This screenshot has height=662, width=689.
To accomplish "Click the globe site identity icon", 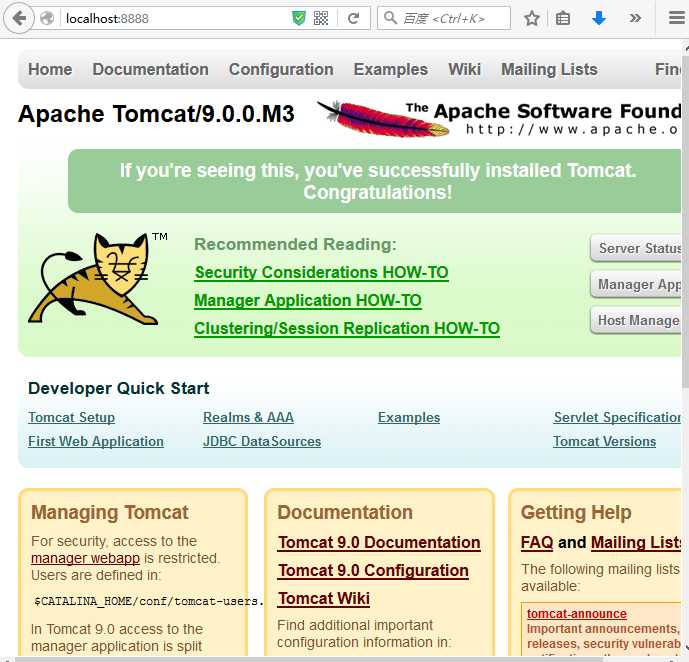I will (47, 18).
